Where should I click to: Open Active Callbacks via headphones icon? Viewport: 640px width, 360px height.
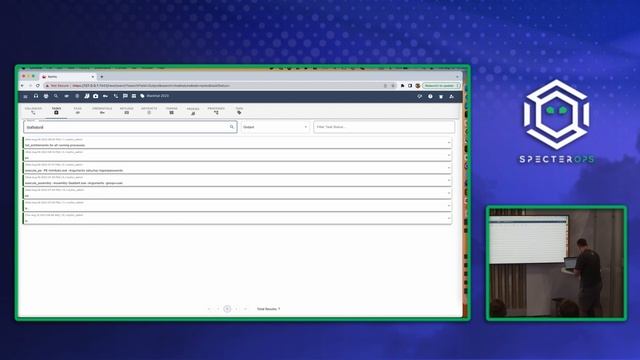click(36, 96)
